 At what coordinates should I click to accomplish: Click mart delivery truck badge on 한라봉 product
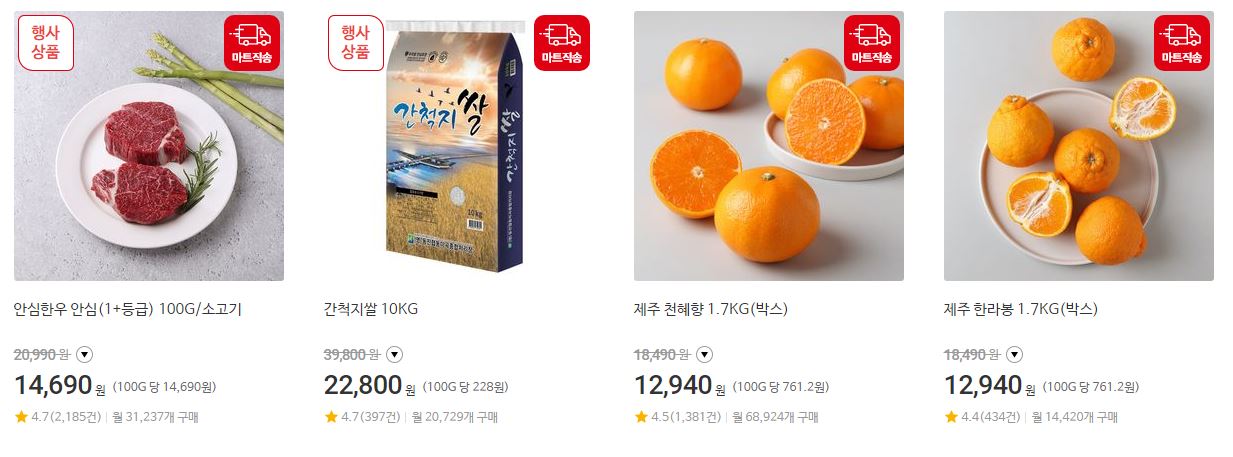tap(1182, 43)
